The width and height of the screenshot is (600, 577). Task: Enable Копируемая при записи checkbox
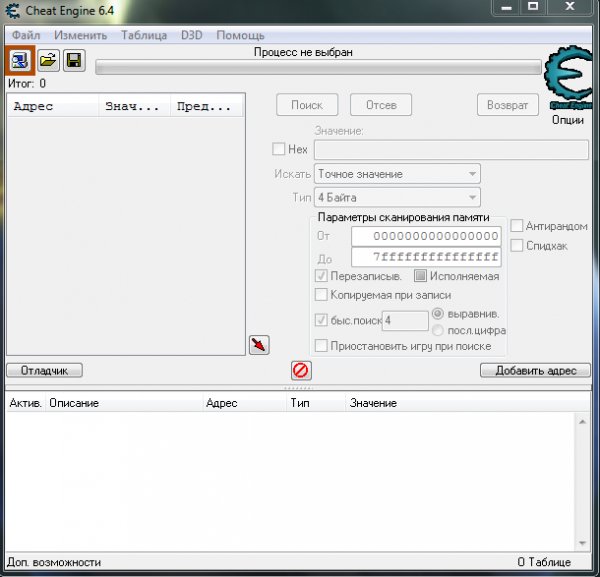(321, 295)
